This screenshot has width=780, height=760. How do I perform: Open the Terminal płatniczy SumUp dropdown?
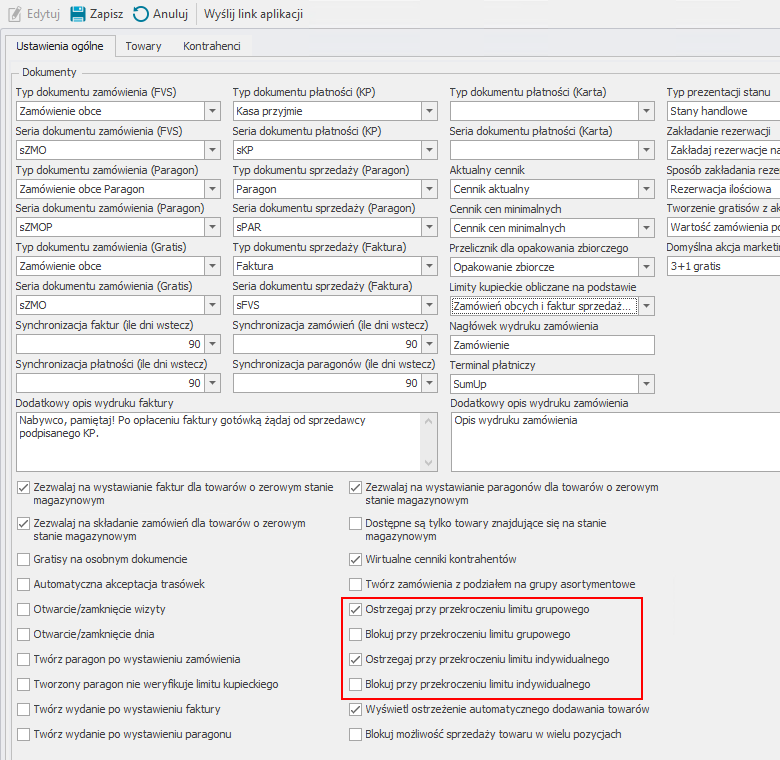(x=645, y=384)
